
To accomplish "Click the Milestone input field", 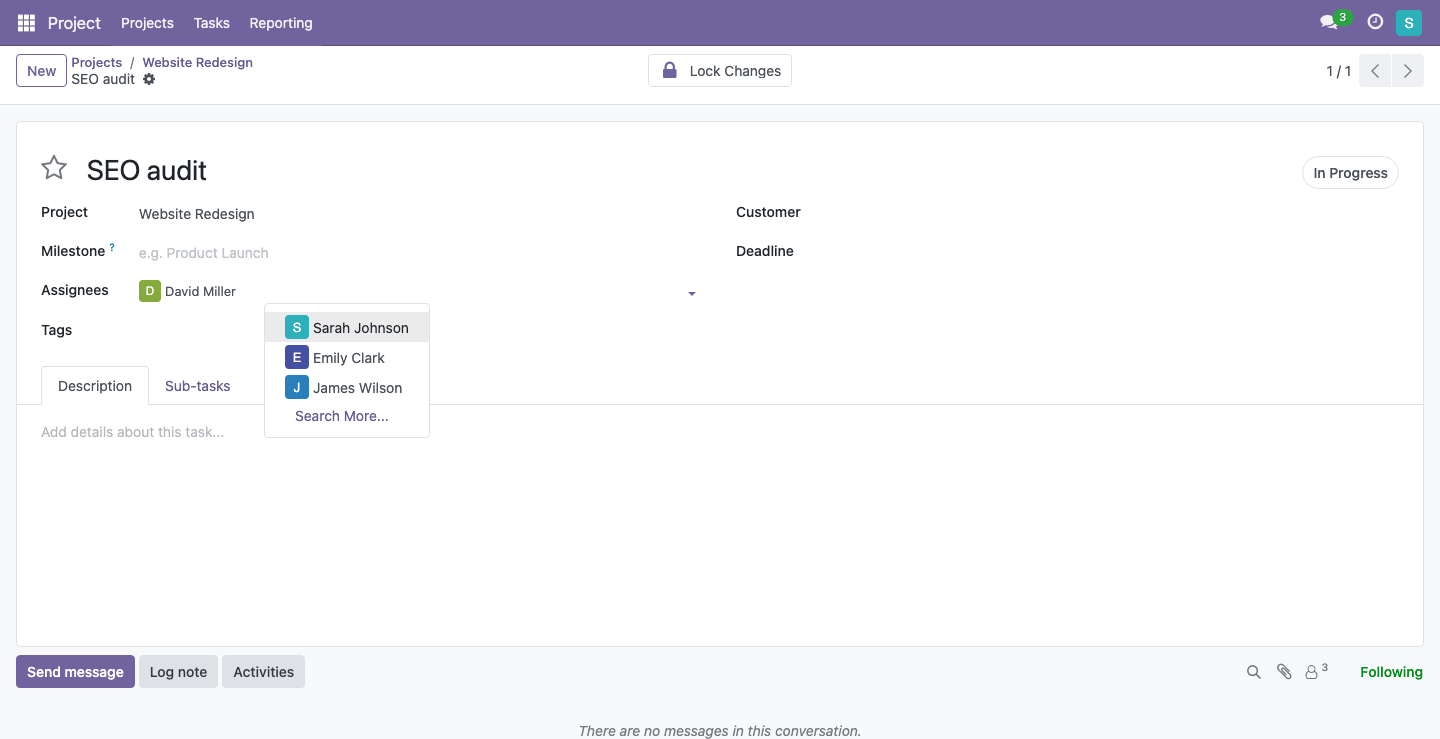I will (x=419, y=253).
